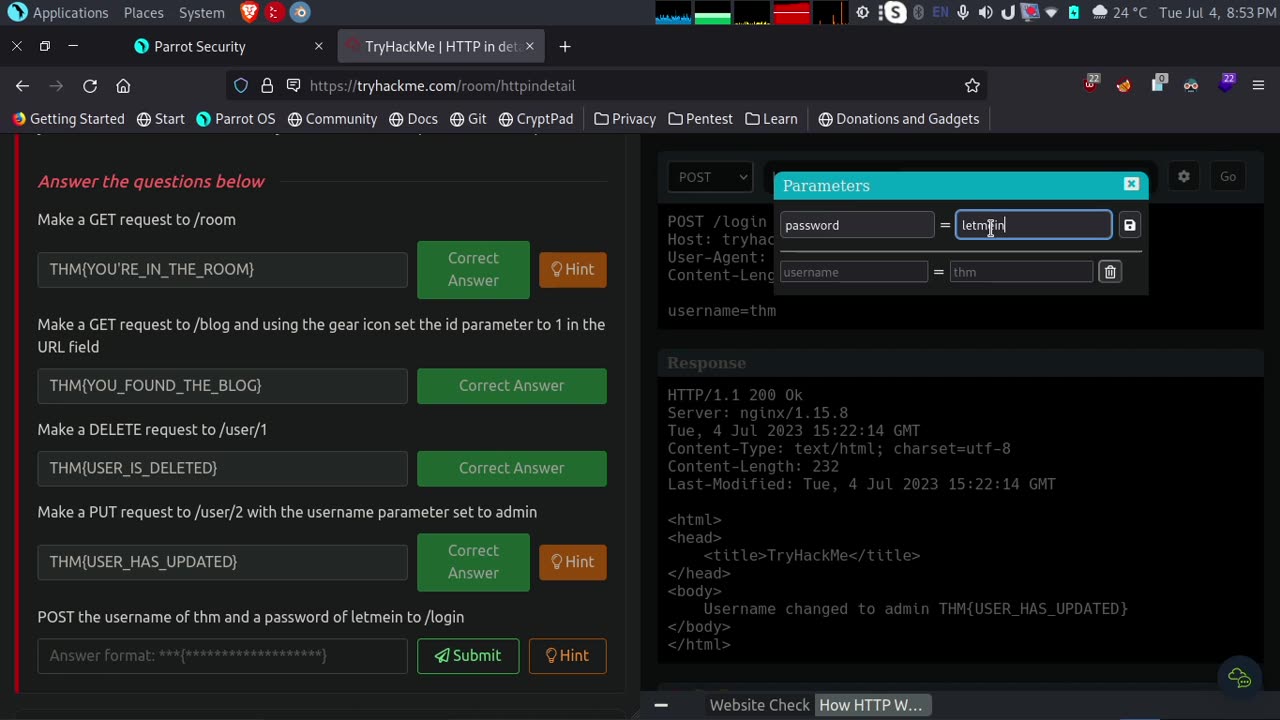Launch Brave browser from top panel
This screenshot has height=720, width=1280.
click(x=249, y=12)
